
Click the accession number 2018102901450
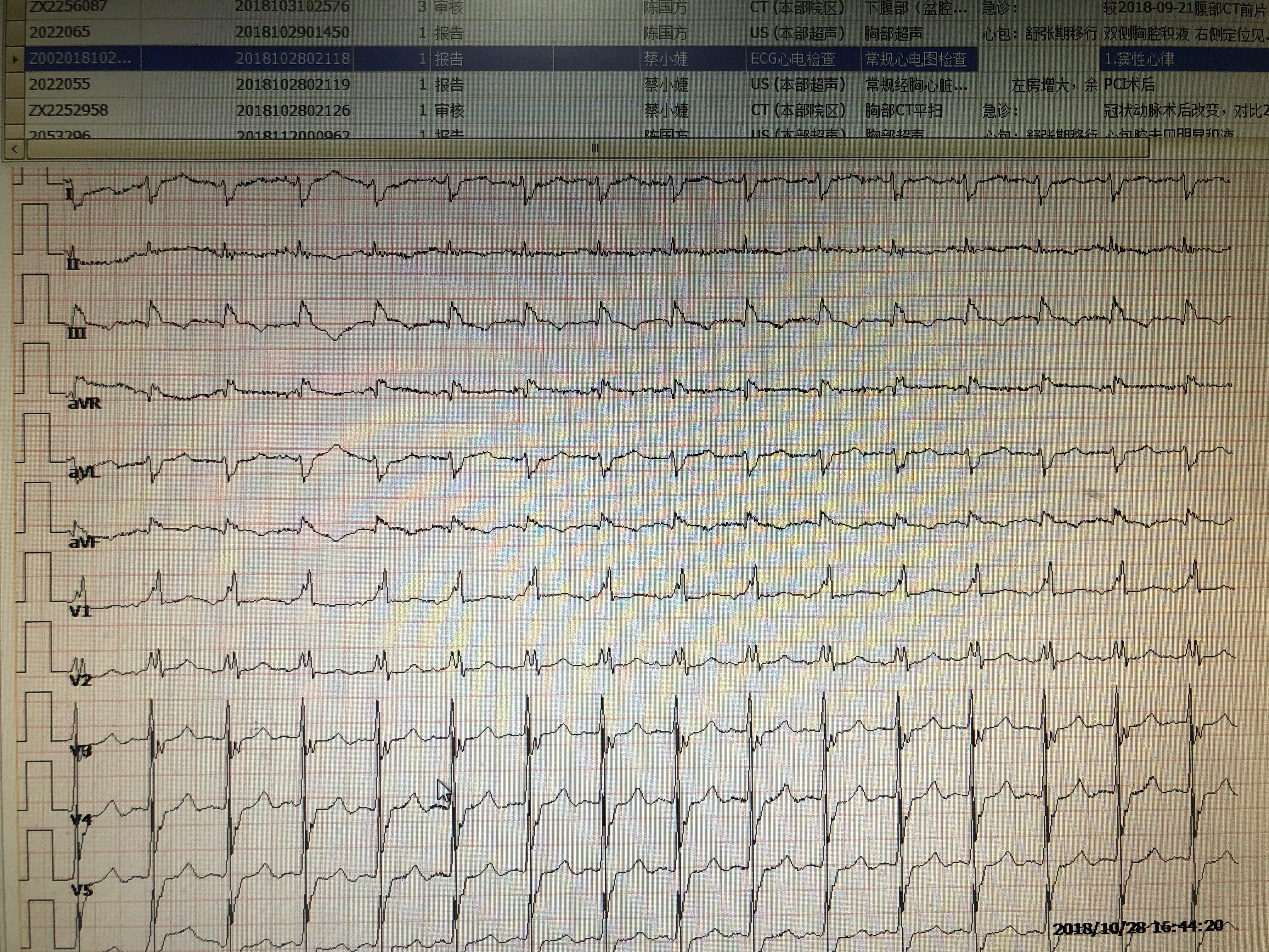(292, 33)
